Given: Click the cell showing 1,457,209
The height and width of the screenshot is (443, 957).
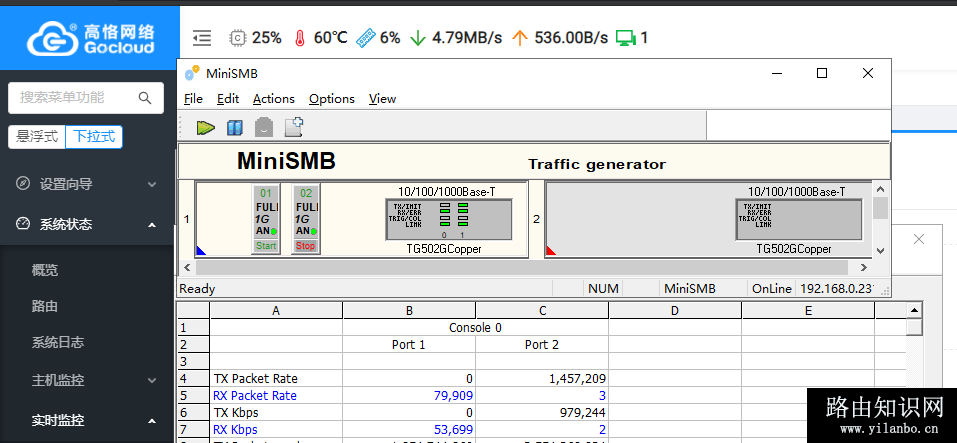Looking at the screenshot, I should (542, 378).
